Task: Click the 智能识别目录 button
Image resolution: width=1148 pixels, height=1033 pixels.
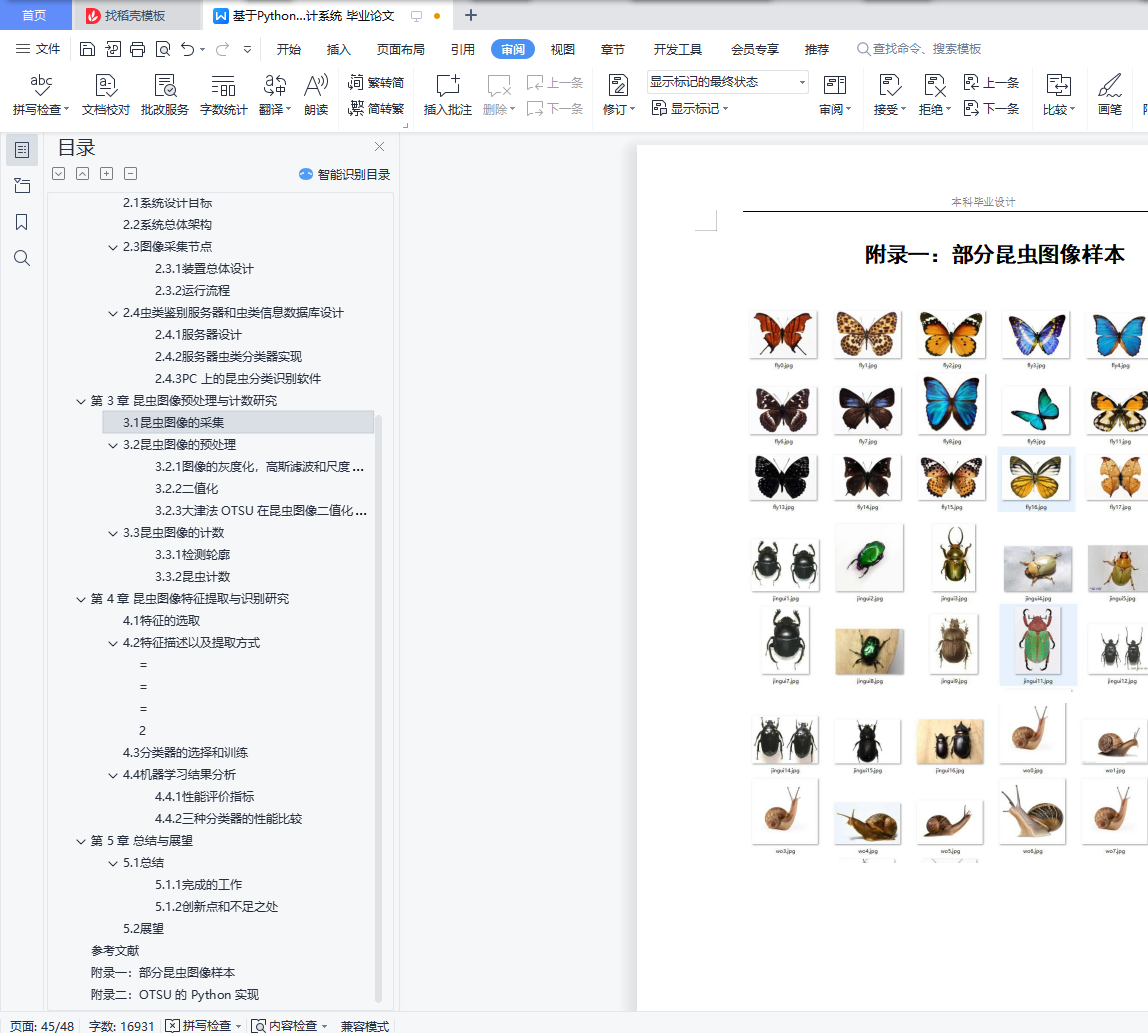Action: click(344, 174)
